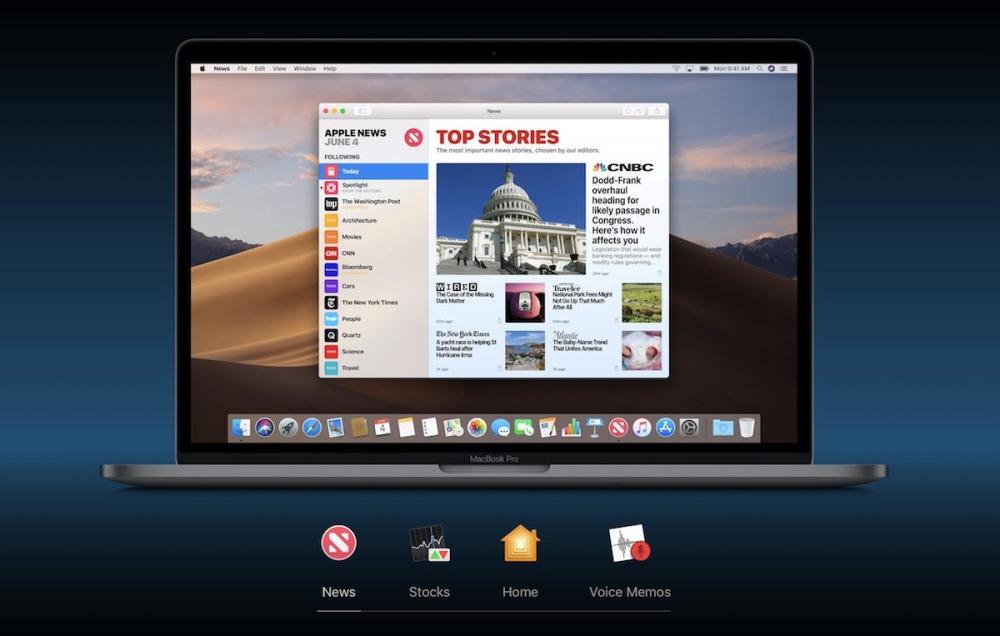Viewport: 1000px width, 636px height.
Task: Open Messages bubble icon in dock
Action: (x=501, y=428)
